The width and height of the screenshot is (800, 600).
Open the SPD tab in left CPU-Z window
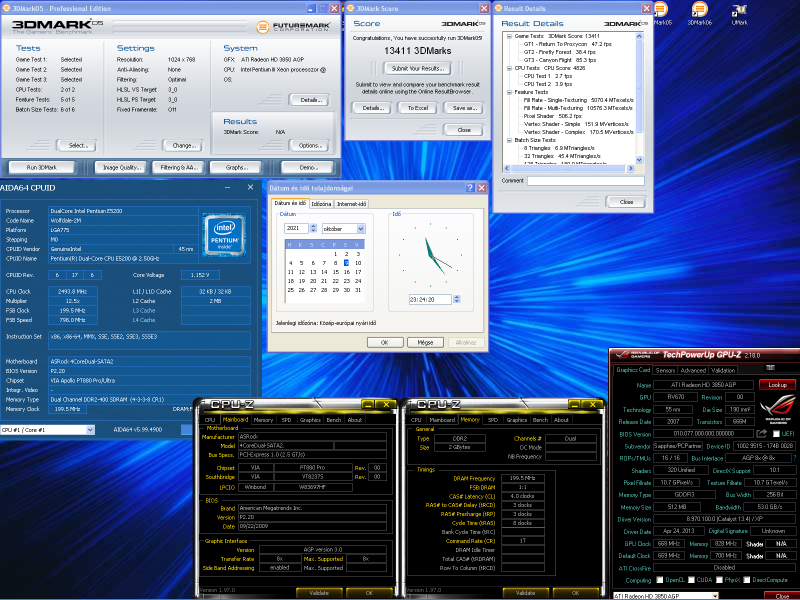[286, 420]
